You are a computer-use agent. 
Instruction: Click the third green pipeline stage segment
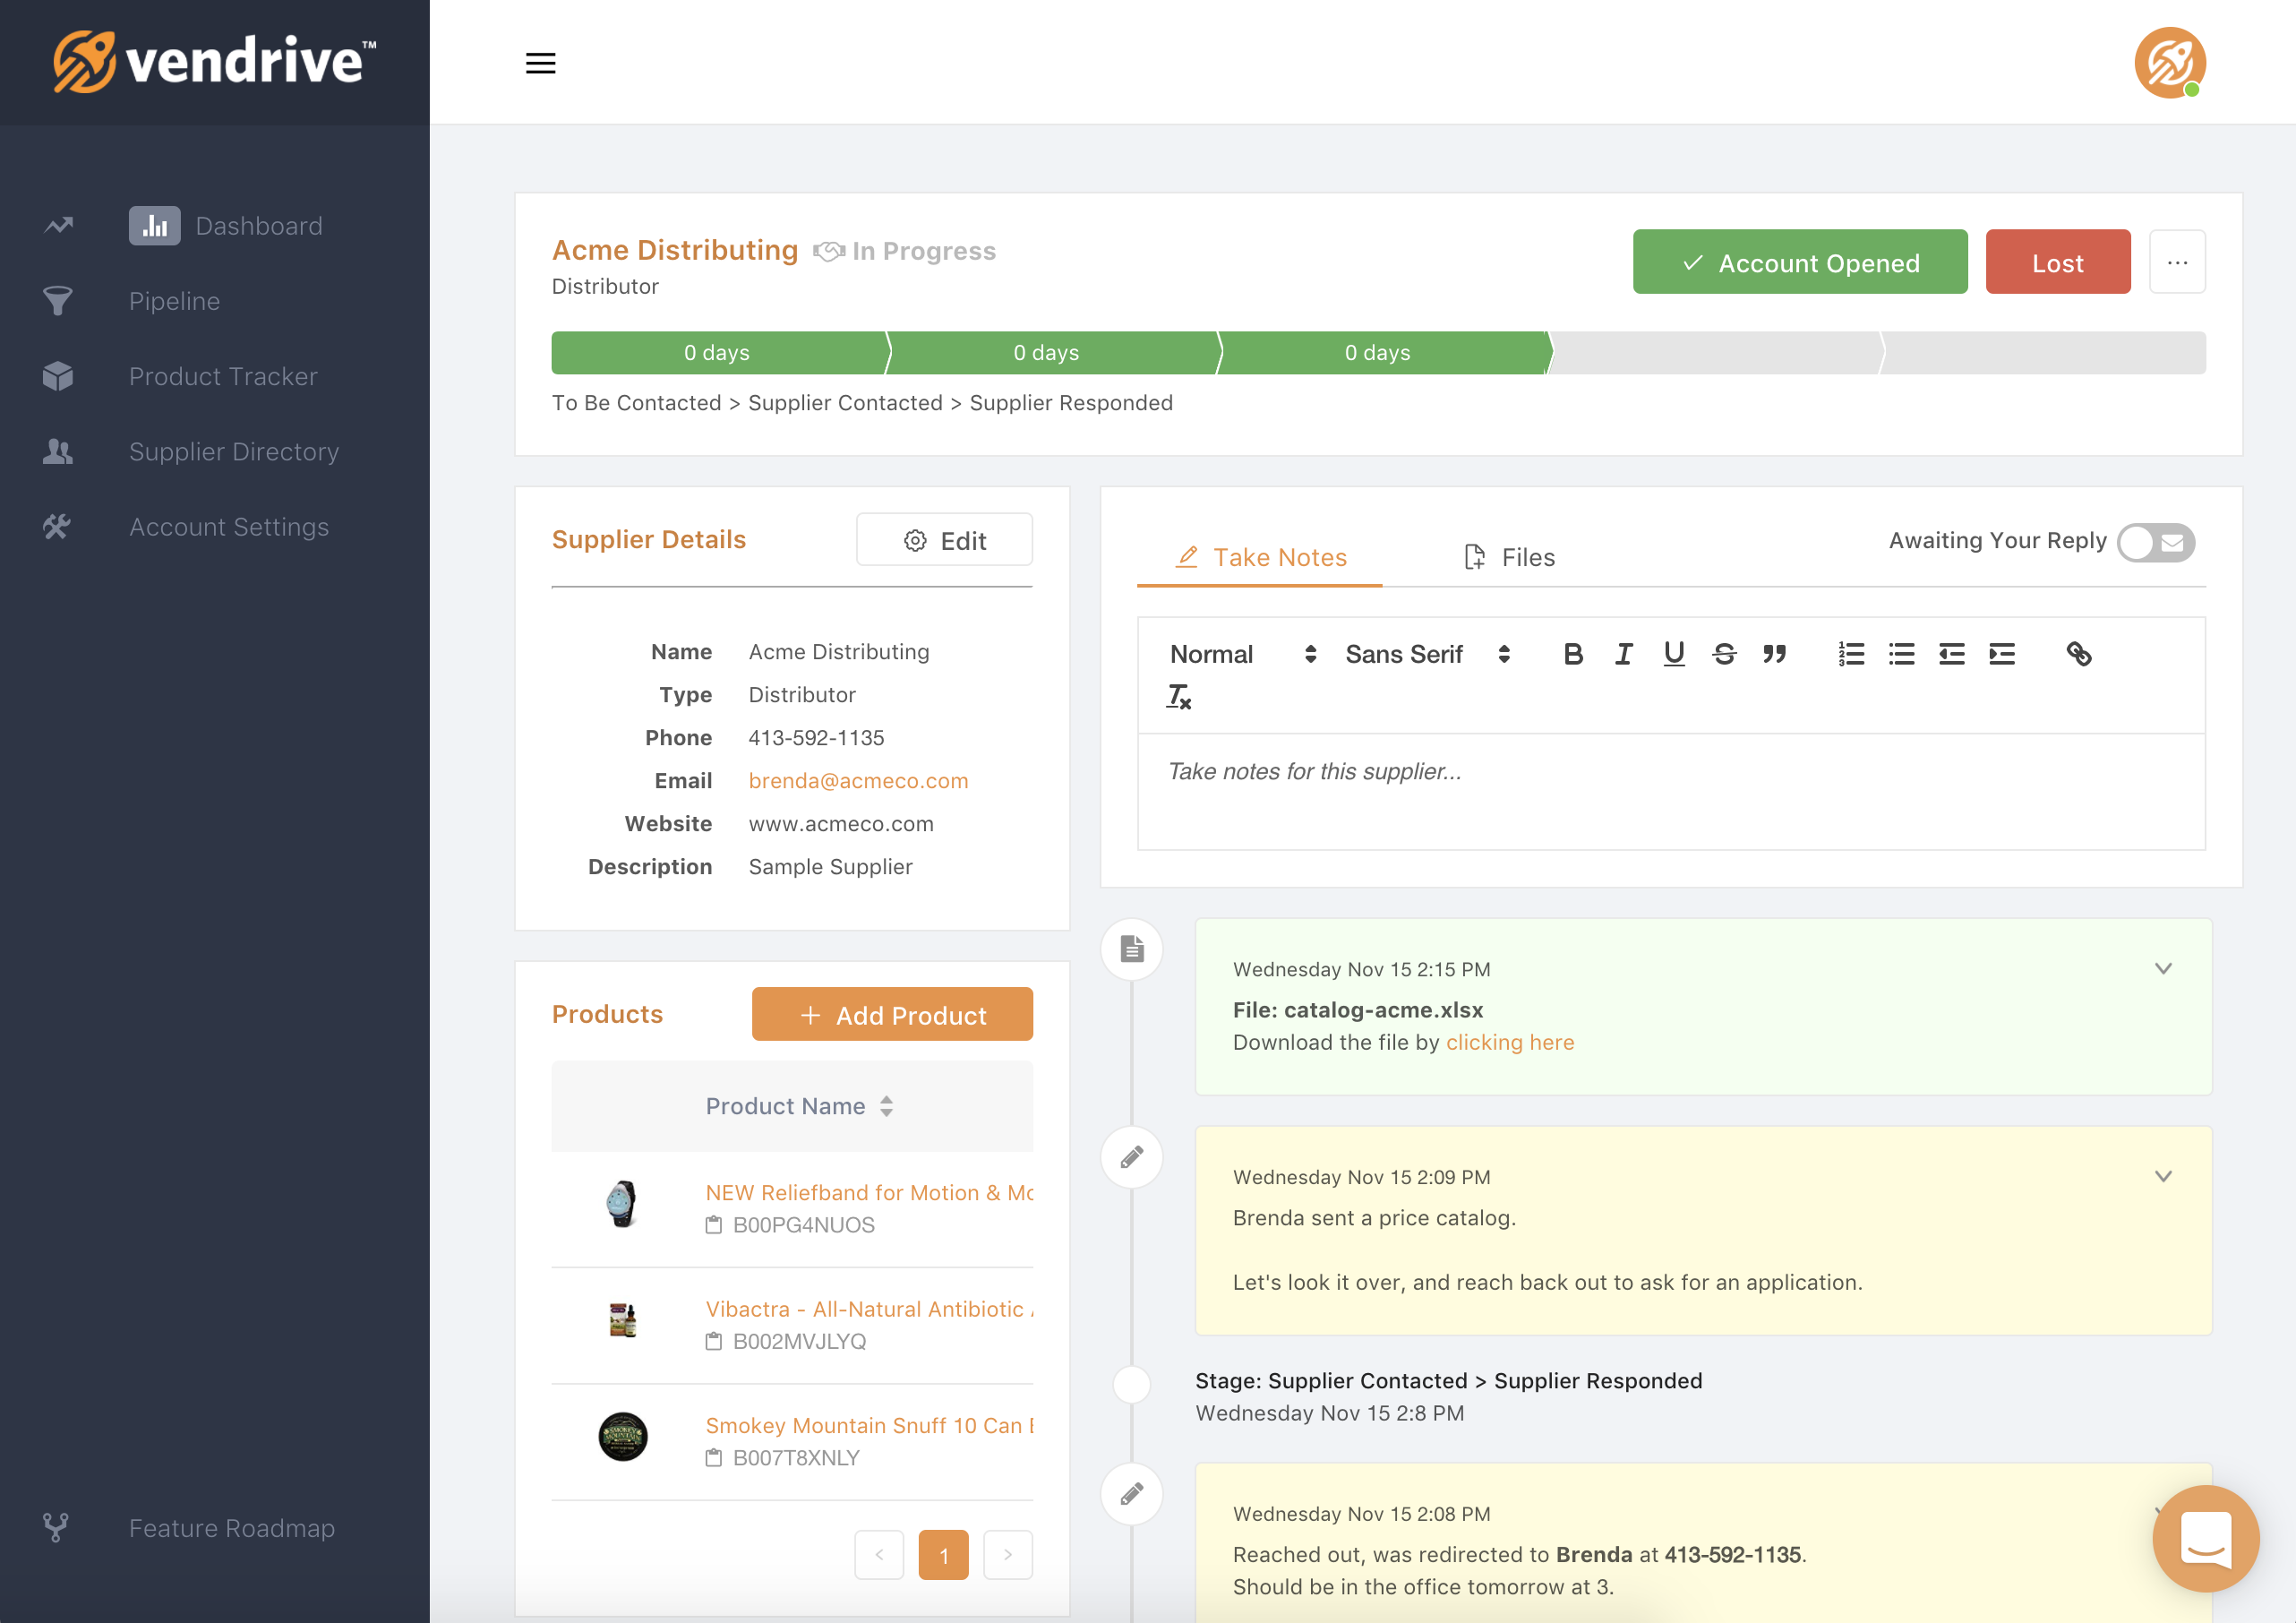tap(1377, 353)
